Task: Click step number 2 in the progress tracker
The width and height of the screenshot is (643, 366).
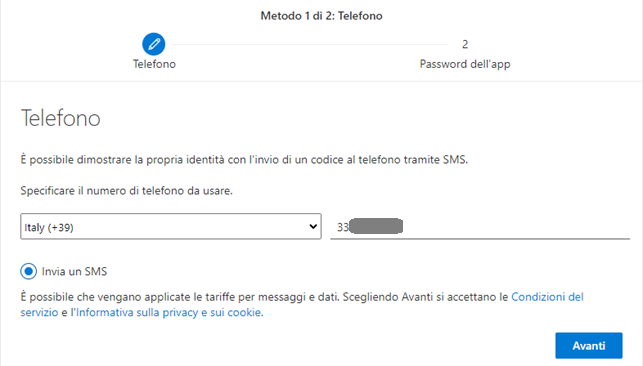Action: (465, 44)
